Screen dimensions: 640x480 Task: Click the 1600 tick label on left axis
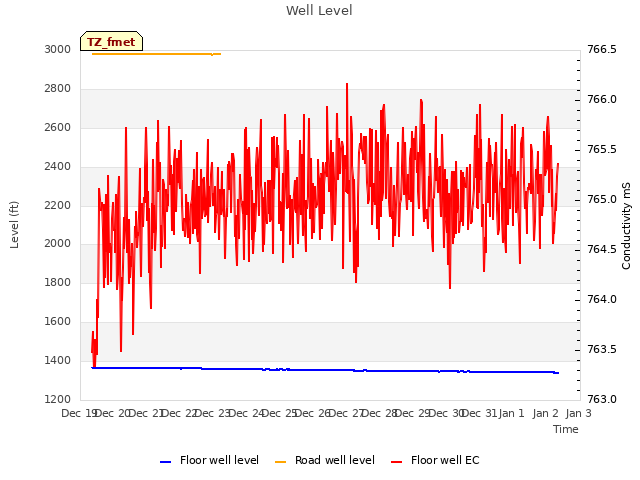pos(58,322)
